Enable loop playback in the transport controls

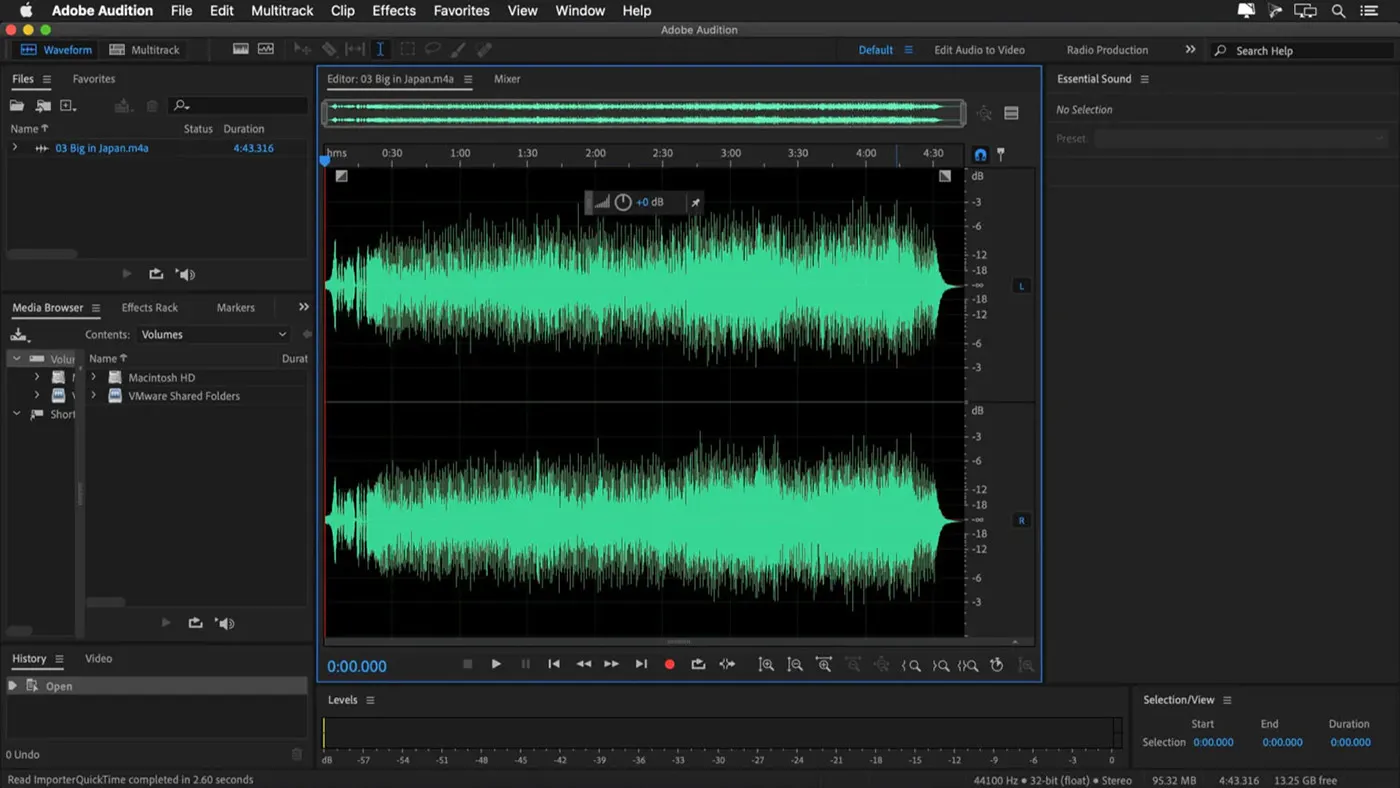pos(698,663)
